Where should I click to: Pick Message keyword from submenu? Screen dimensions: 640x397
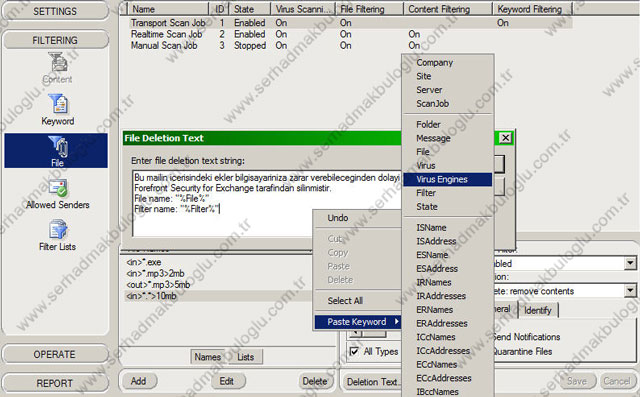447,138
